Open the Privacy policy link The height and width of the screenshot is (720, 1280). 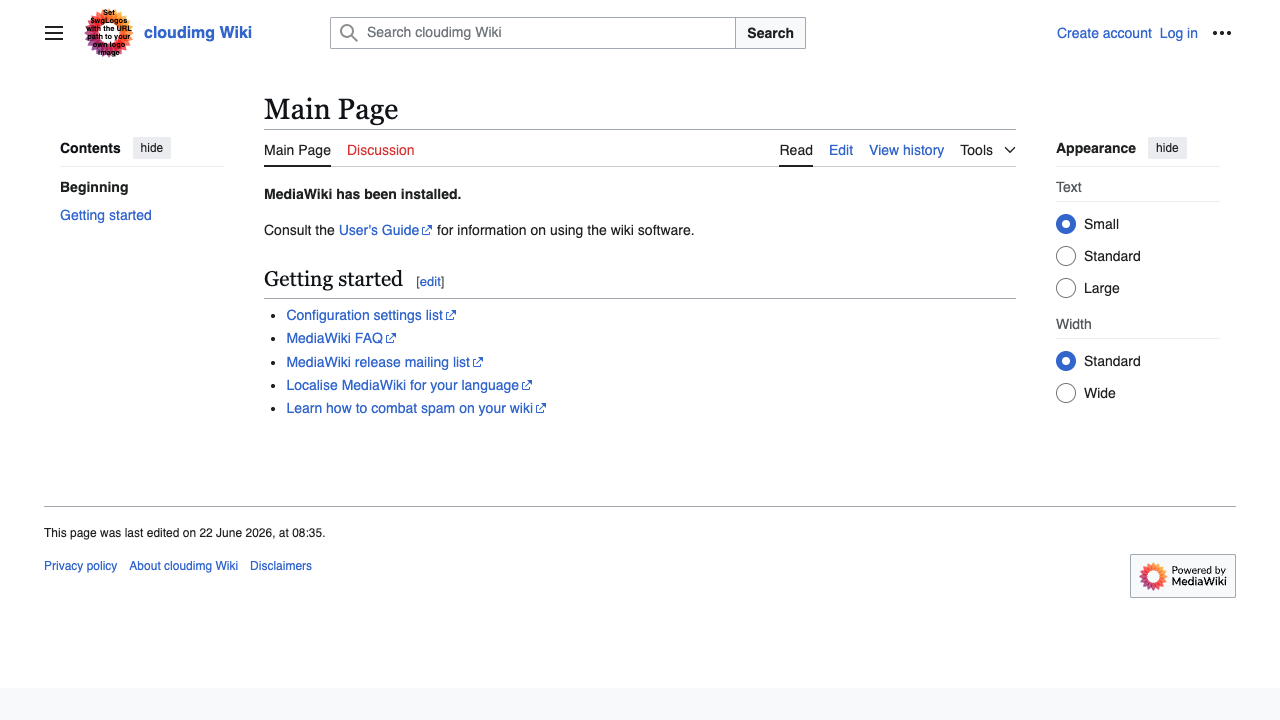[80, 566]
